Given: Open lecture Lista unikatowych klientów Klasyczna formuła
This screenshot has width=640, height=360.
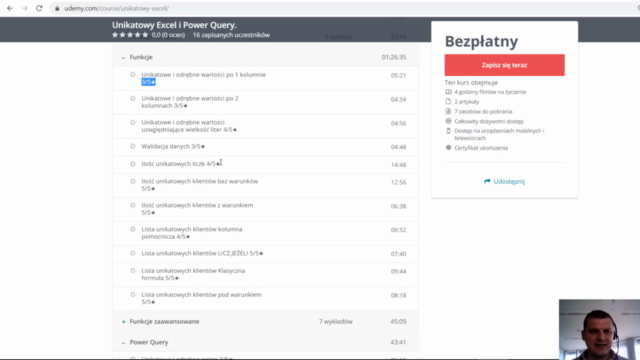Looking at the screenshot, I should coord(193,274).
